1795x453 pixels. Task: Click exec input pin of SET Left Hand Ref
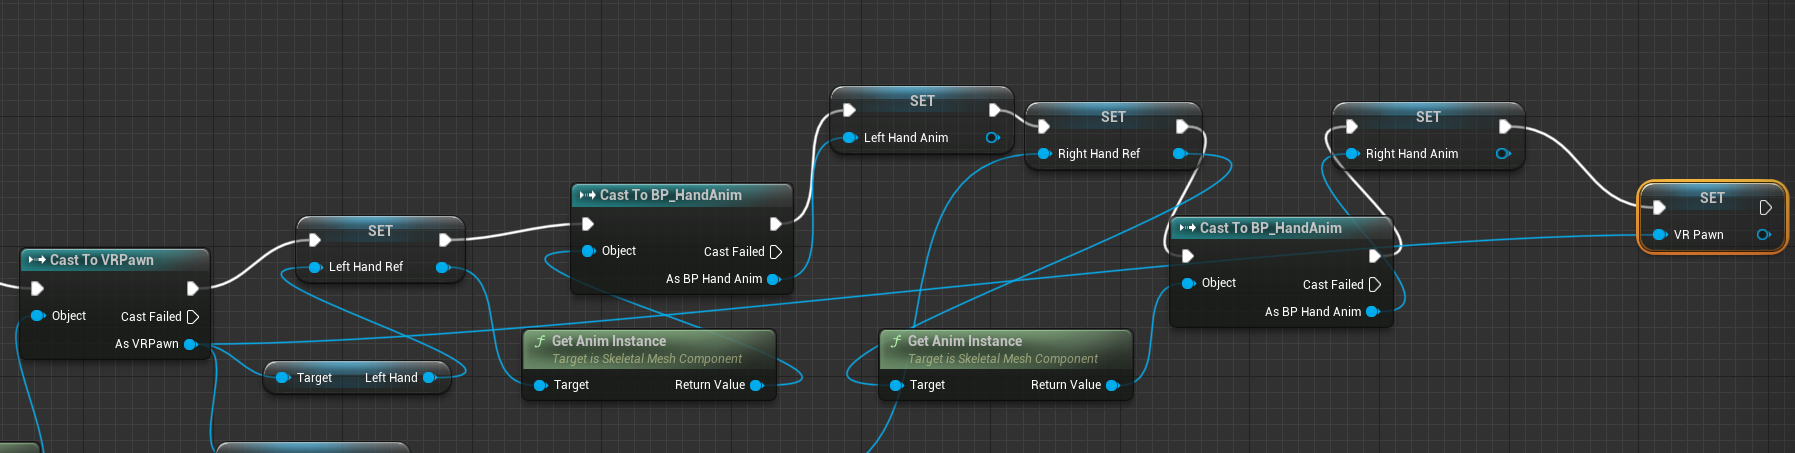click(315, 240)
